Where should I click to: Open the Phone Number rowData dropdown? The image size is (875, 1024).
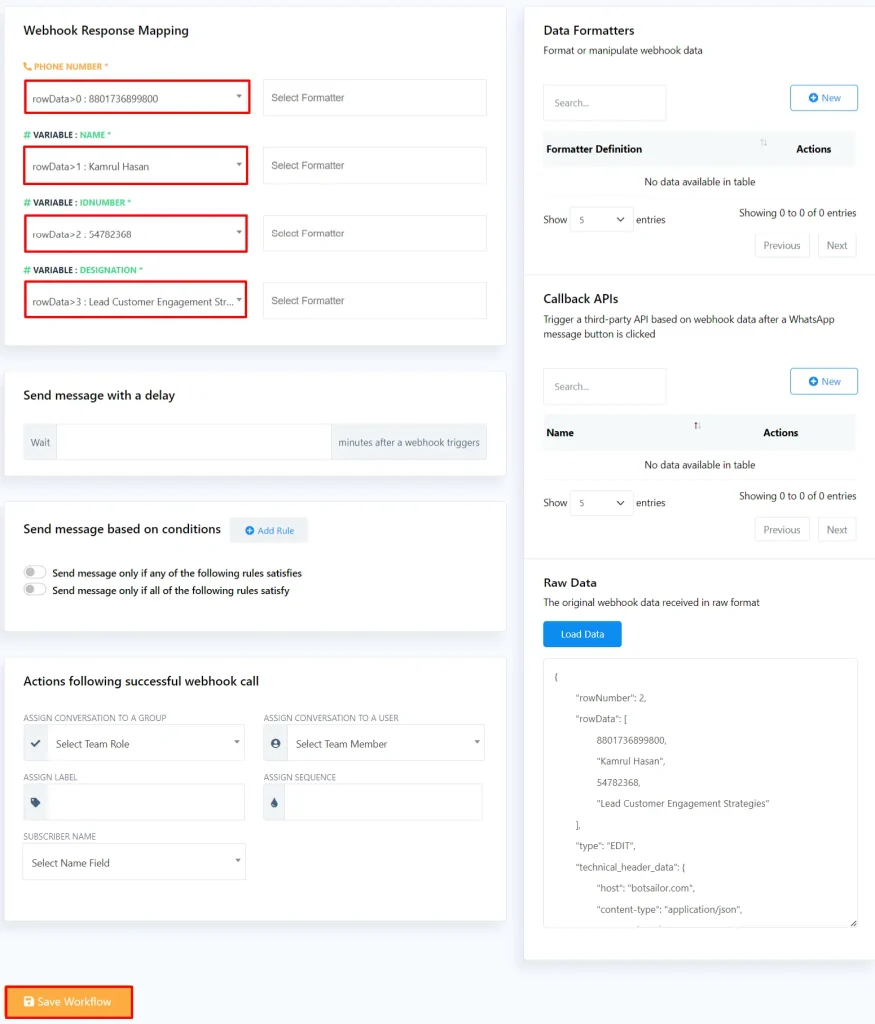coord(135,98)
